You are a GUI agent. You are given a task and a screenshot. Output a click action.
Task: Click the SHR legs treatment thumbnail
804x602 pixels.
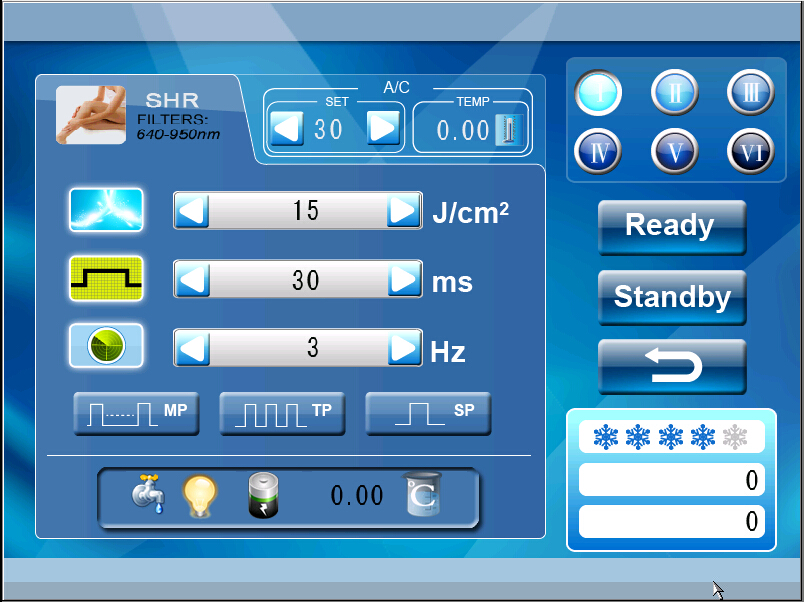pyautogui.click(x=91, y=116)
